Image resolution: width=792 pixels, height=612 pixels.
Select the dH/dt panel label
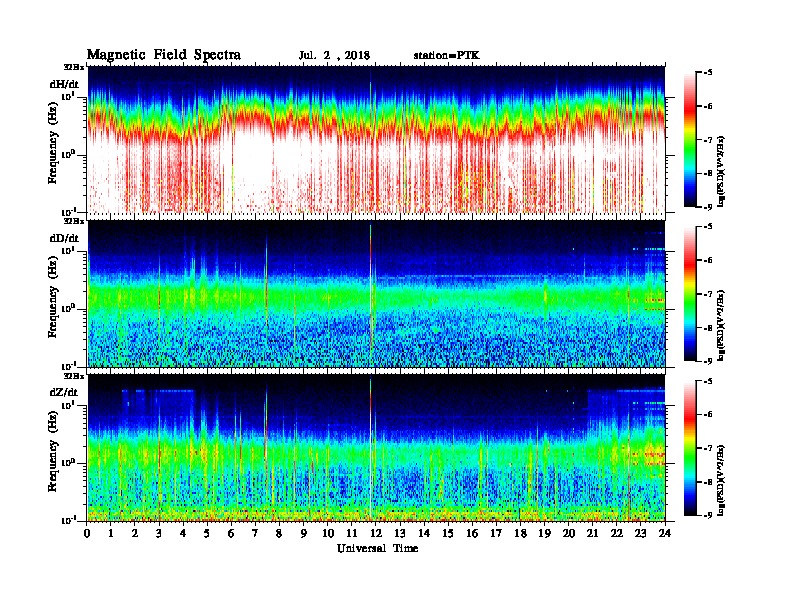point(64,84)
